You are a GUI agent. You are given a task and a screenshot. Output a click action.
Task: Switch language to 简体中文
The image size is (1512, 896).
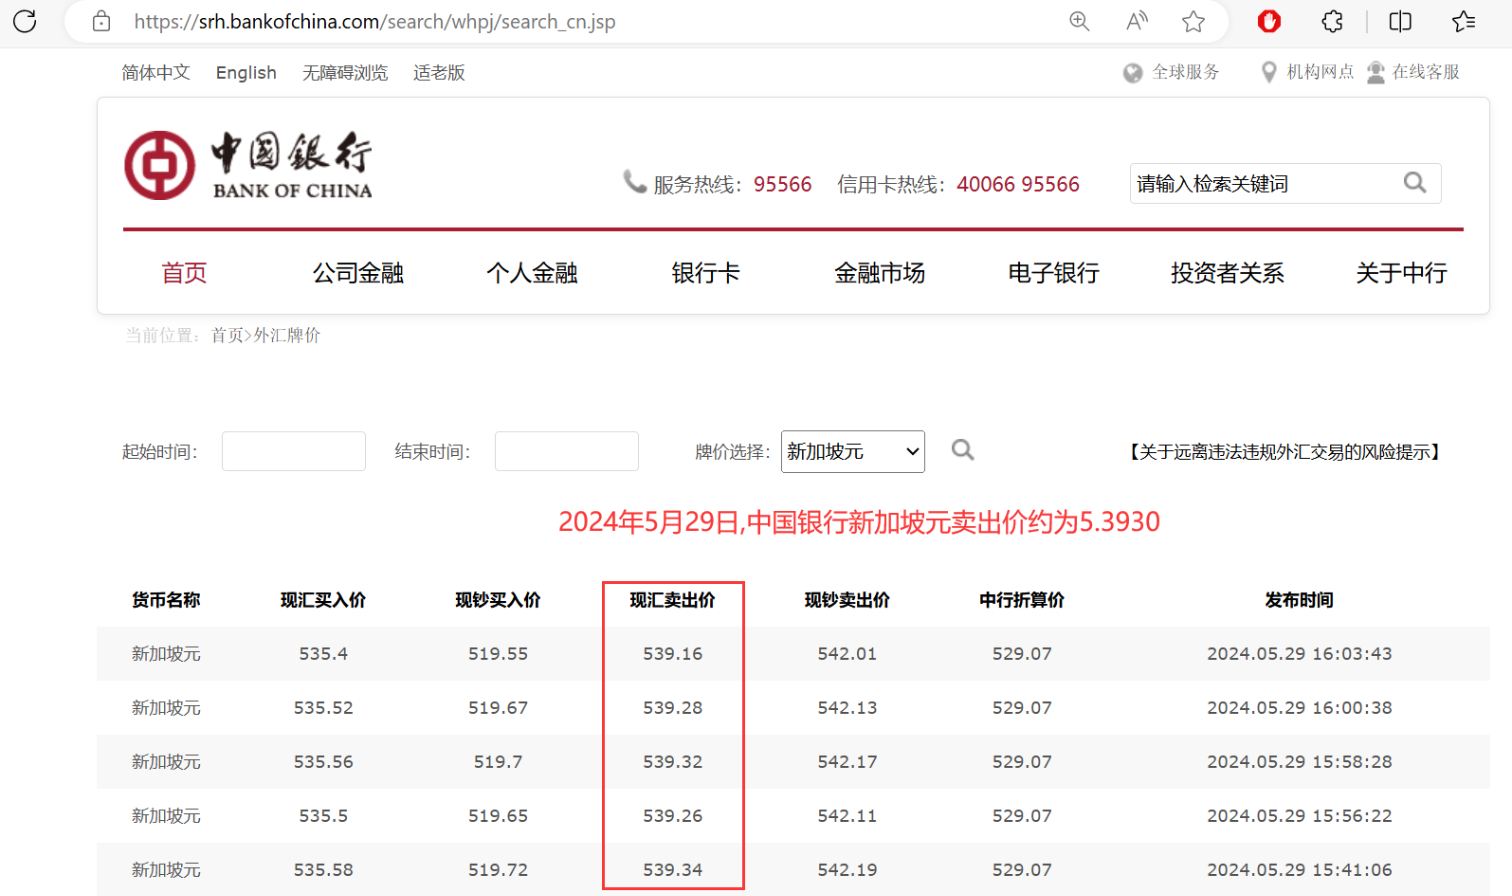point(156,72)
